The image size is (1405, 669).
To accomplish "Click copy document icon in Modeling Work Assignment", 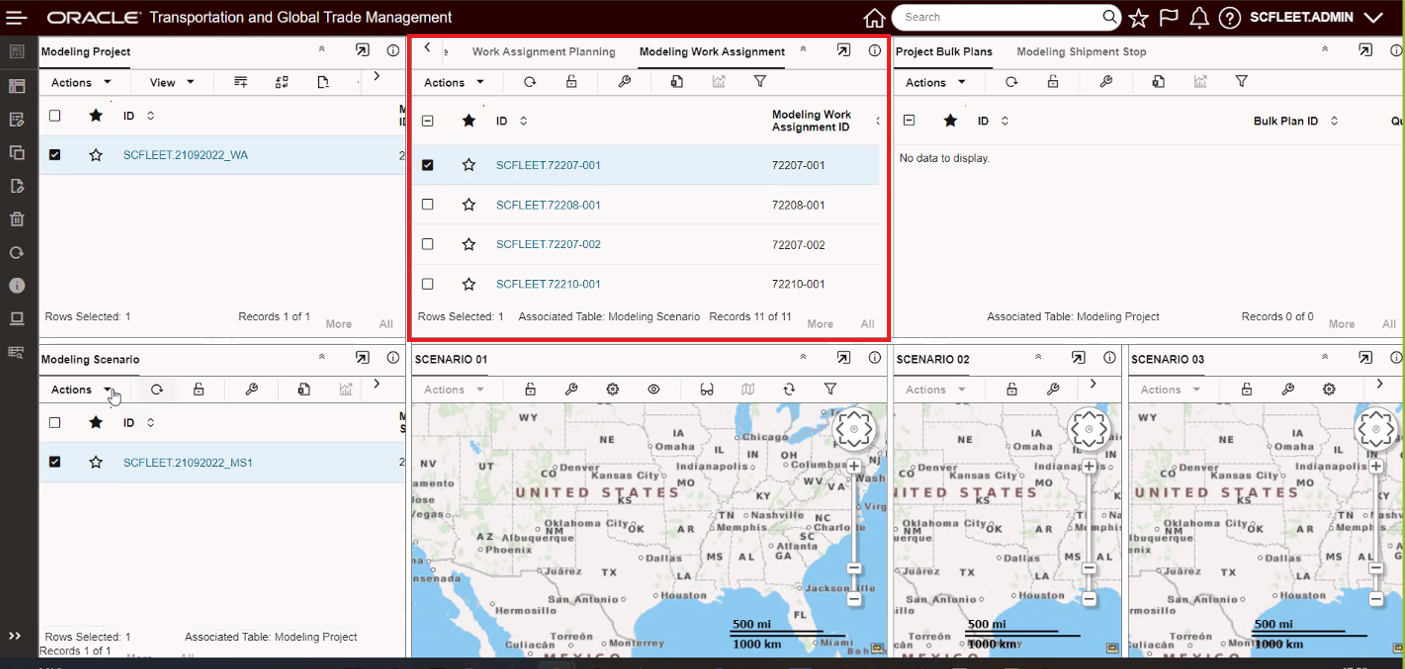I will 677,82.
